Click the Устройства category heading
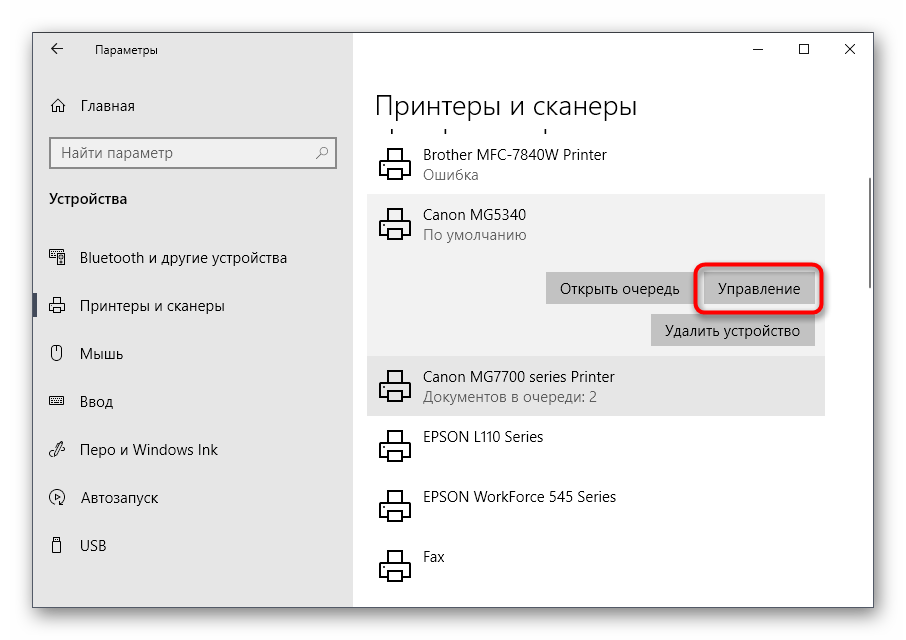The height and width of the screenshot is (640, 906). [x=88, y=199]
